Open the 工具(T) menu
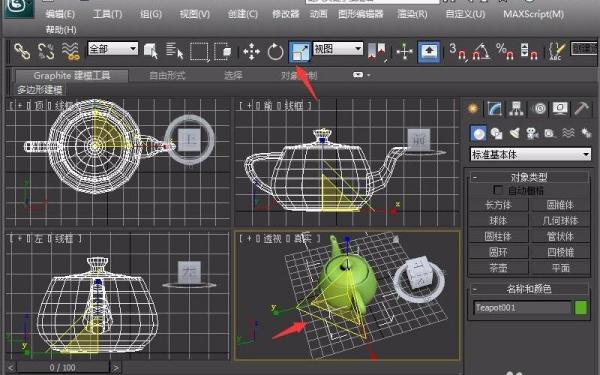This screenshot has width=600, height=375. 108,15
